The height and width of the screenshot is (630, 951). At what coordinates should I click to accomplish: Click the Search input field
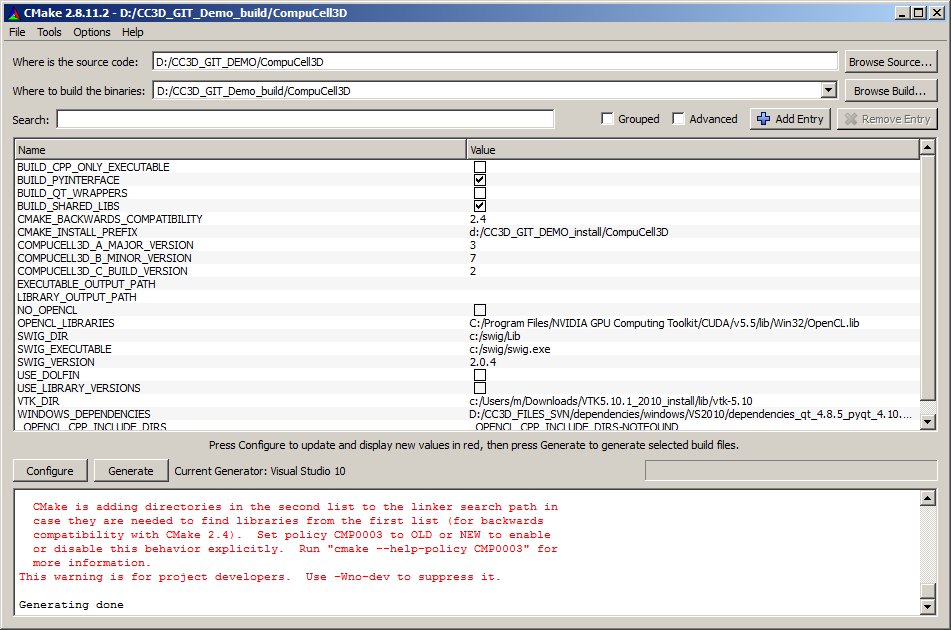tap(305, 119)
